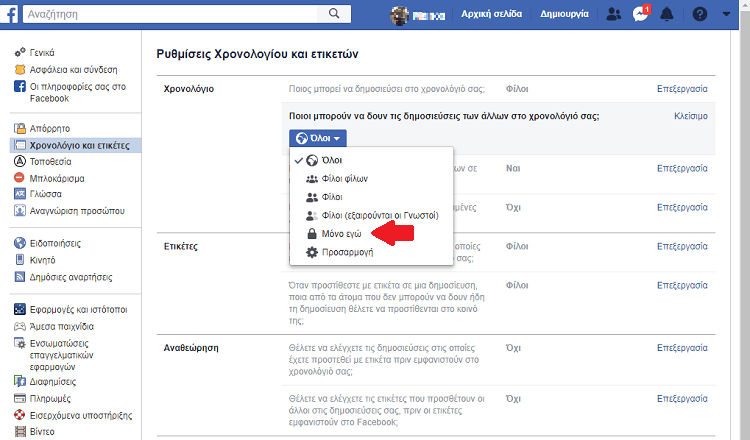Open the account menu dropdown arrow

coord(726,14)
